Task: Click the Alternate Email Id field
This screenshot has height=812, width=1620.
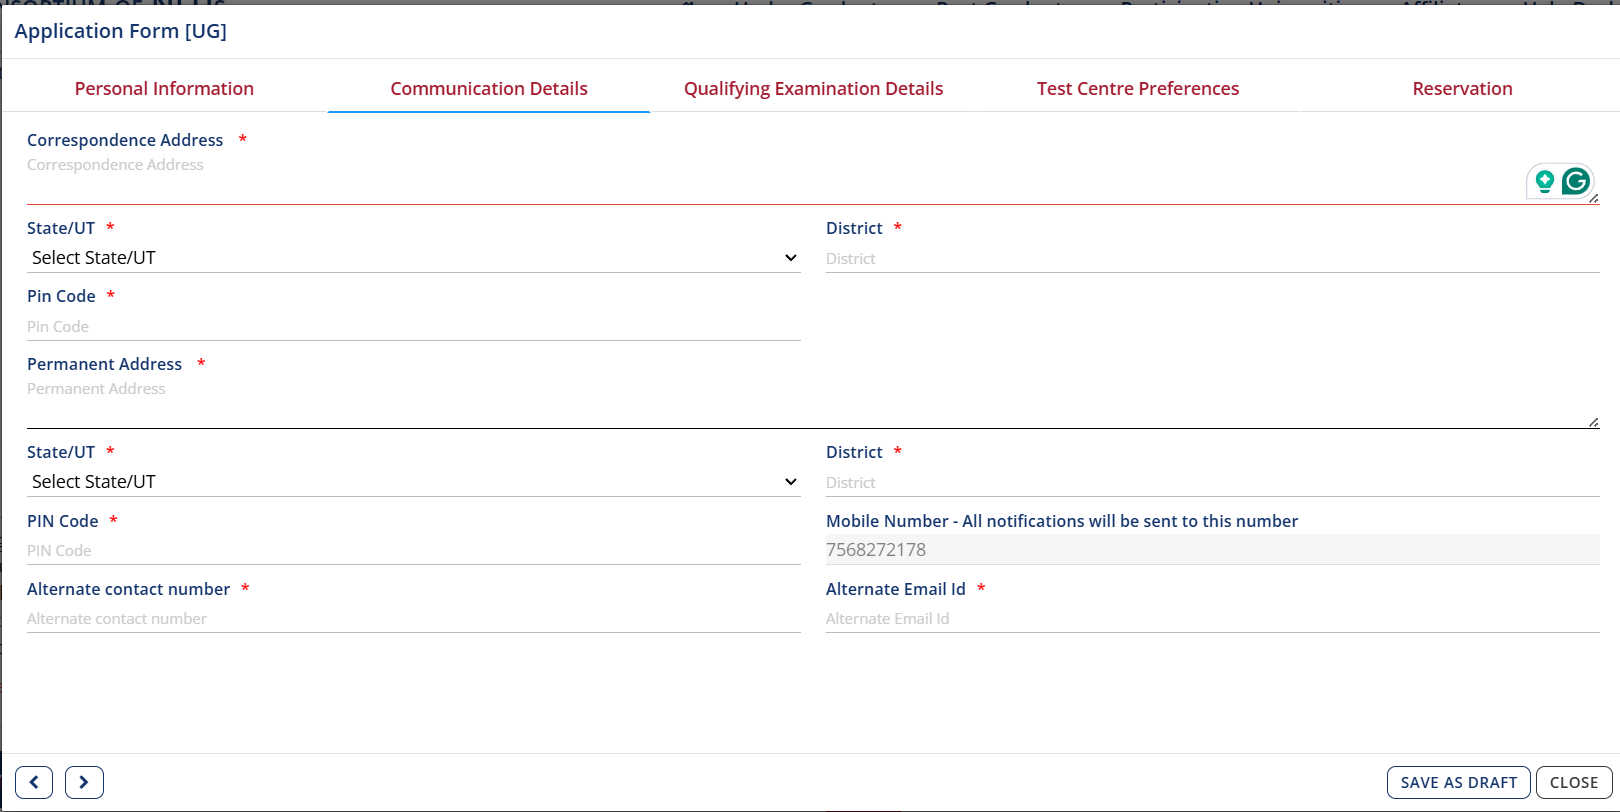Action: tap(1213, 618)
